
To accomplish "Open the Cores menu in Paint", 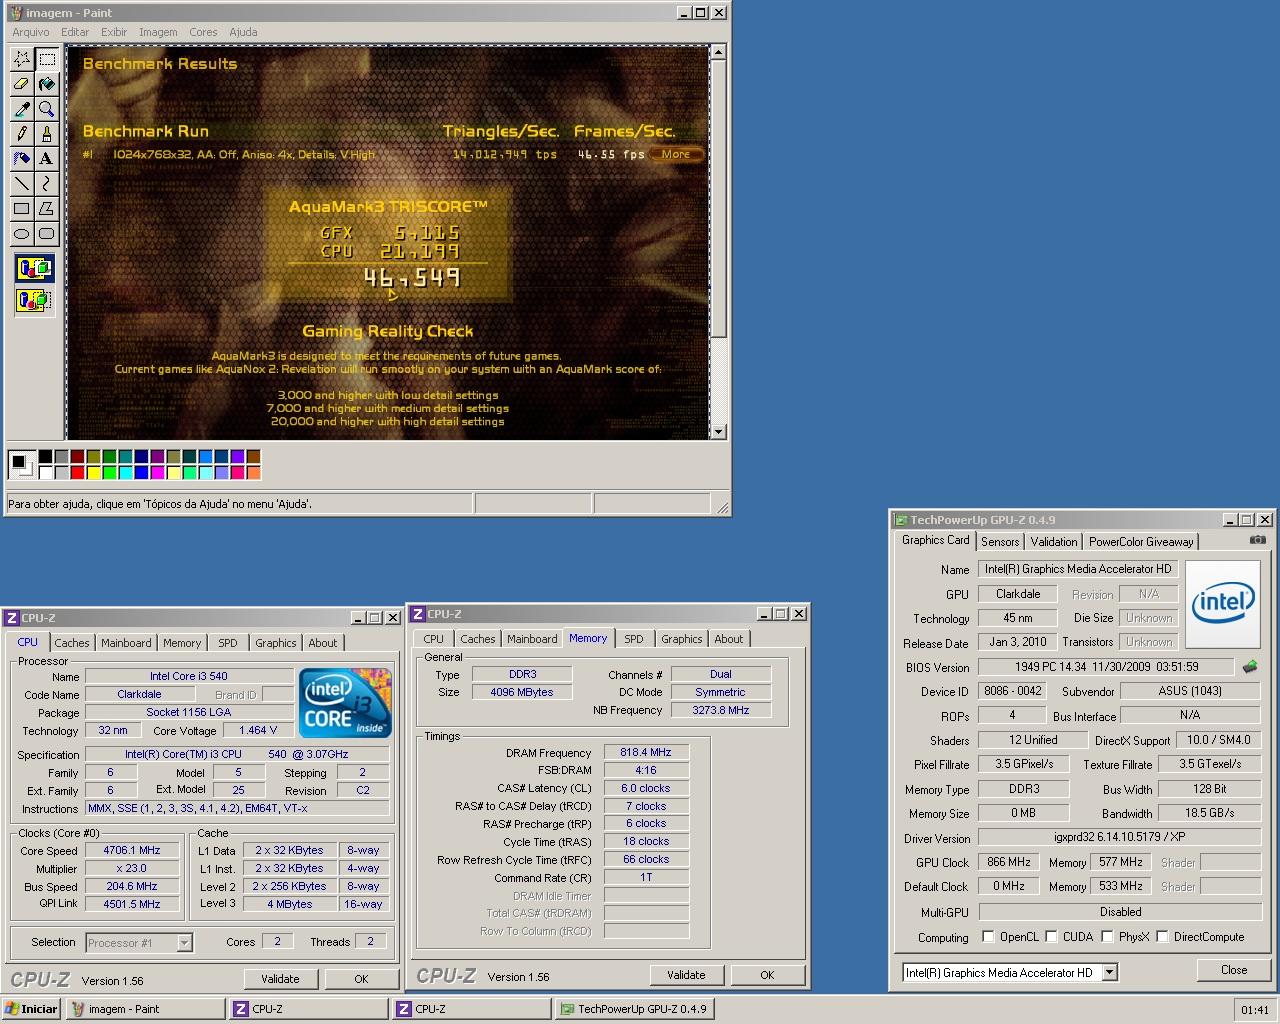I will point(203,32).
